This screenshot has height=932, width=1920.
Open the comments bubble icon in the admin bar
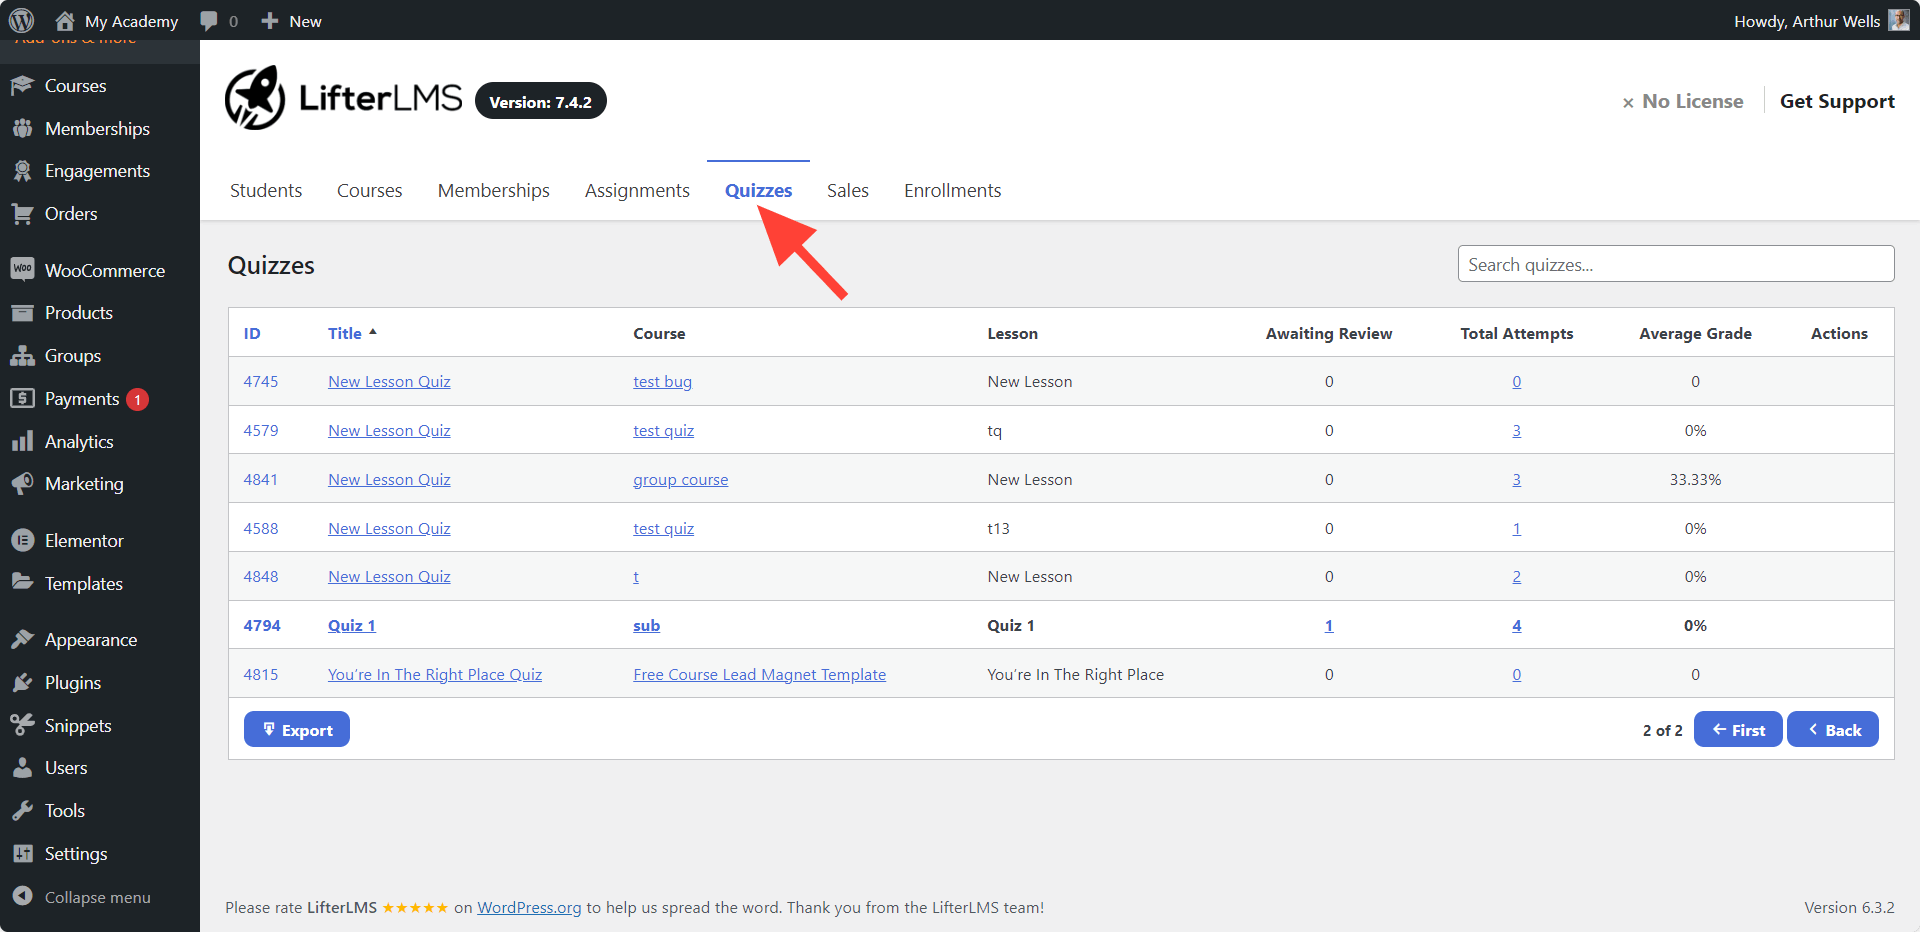[x=208, y=21]
